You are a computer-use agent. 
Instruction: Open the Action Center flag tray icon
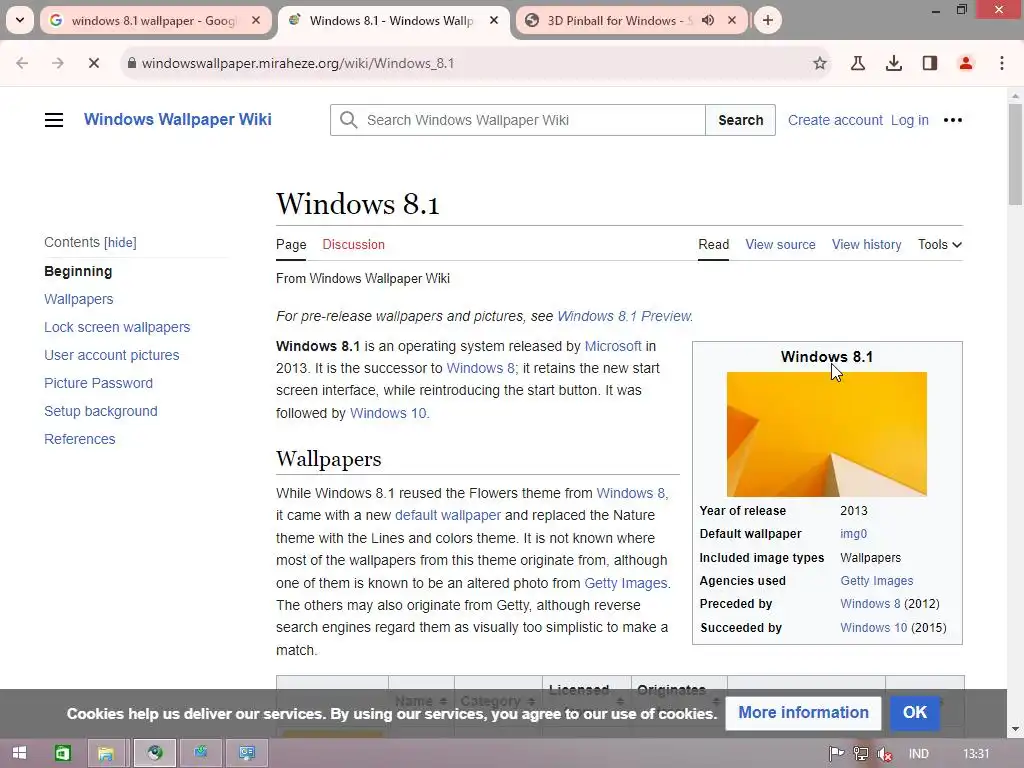point(836,754)
